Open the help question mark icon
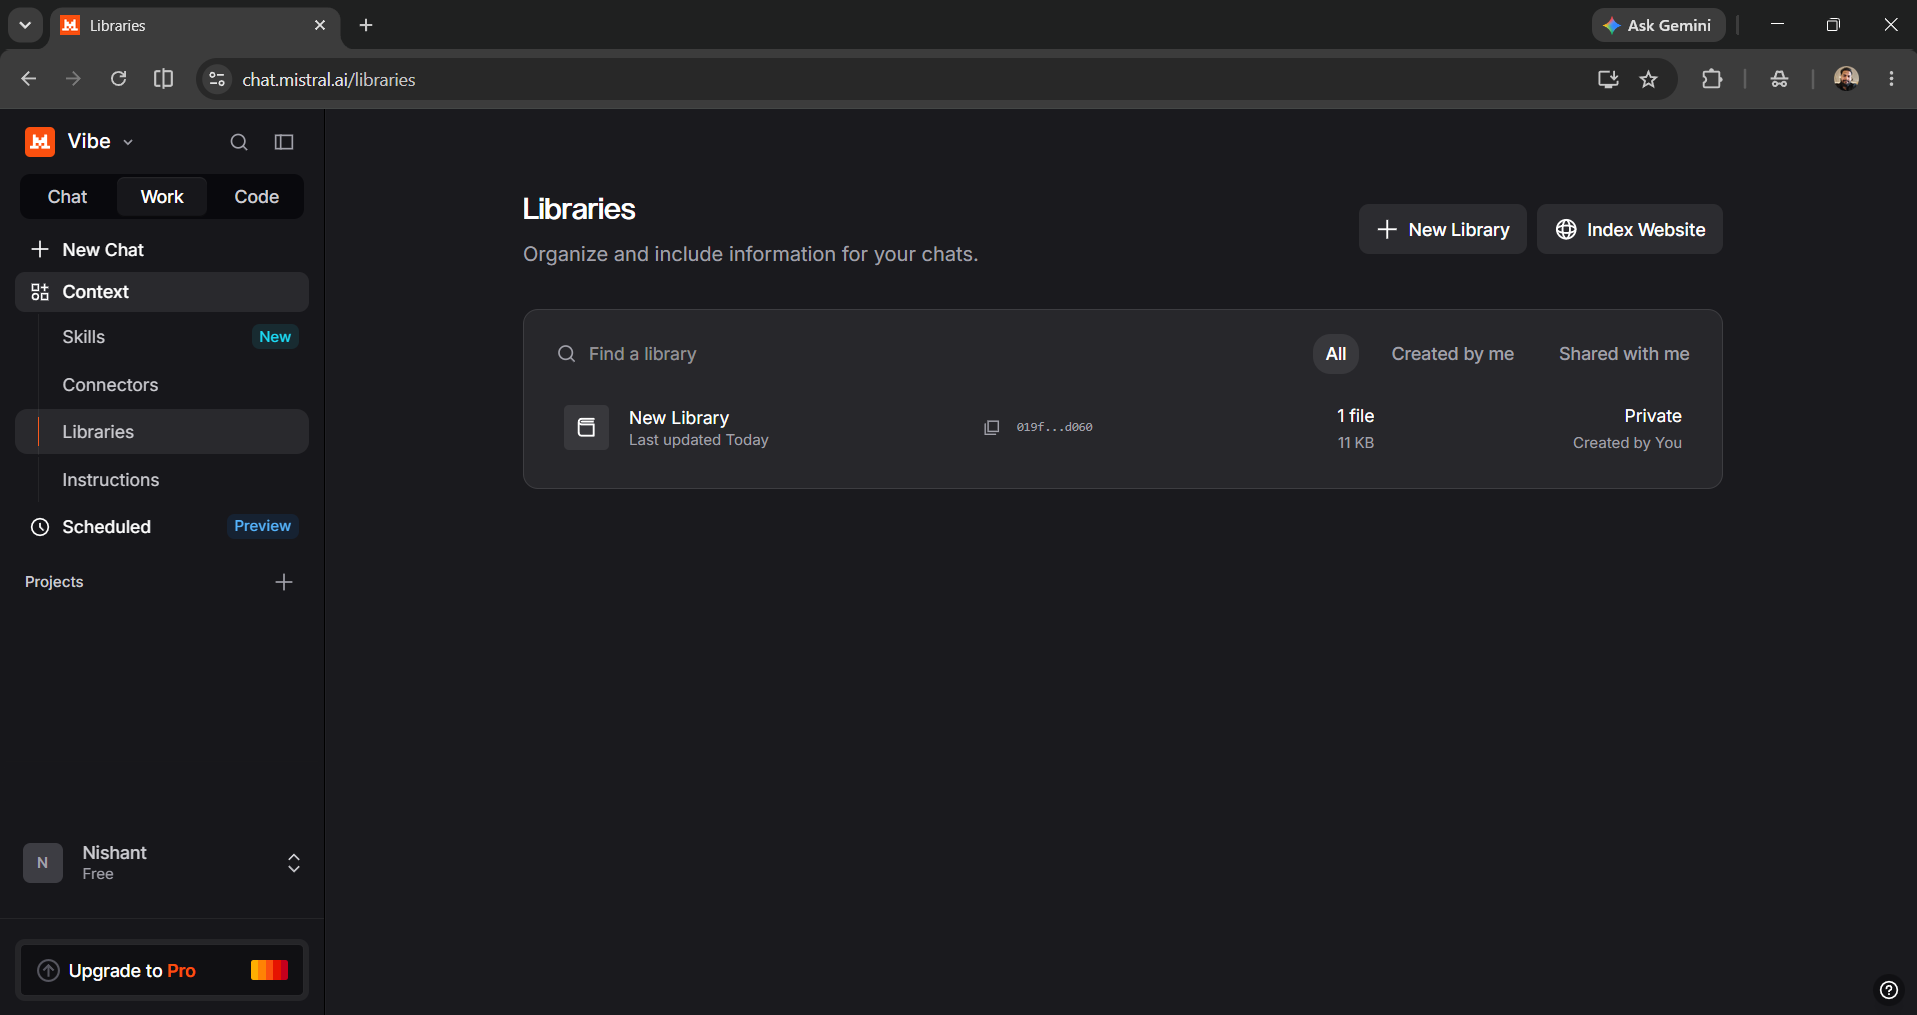Viewport: 1917px width, 1015px height. [x=1888, y=990]
